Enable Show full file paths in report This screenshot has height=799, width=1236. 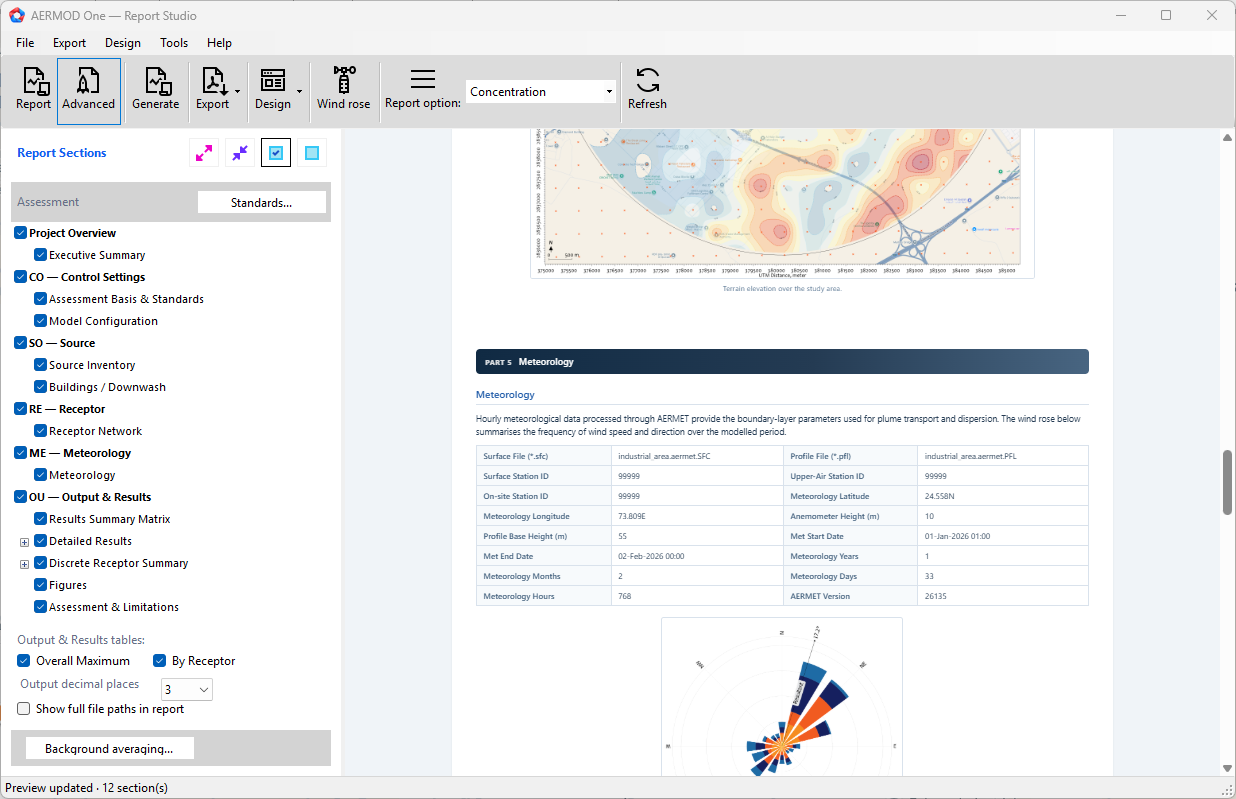[24, 709]
